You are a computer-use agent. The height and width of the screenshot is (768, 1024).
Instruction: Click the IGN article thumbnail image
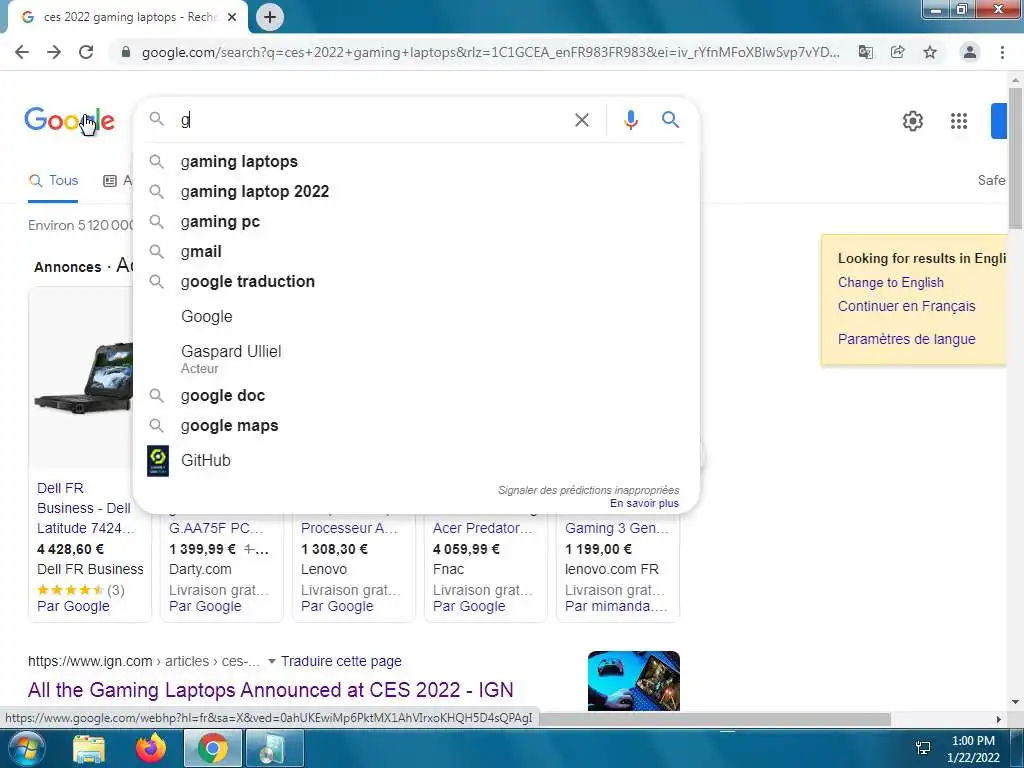[633, 681]
